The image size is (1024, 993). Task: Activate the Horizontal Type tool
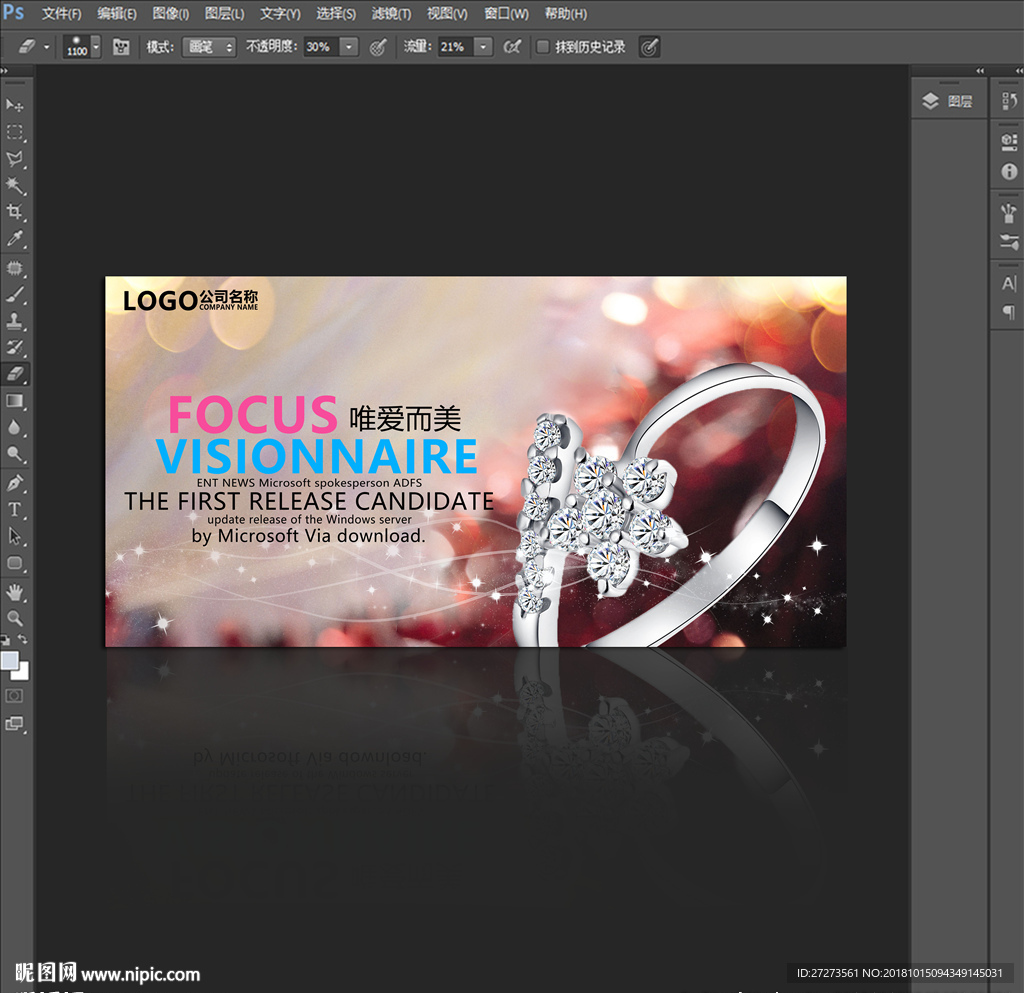click(x=15, y=509)
